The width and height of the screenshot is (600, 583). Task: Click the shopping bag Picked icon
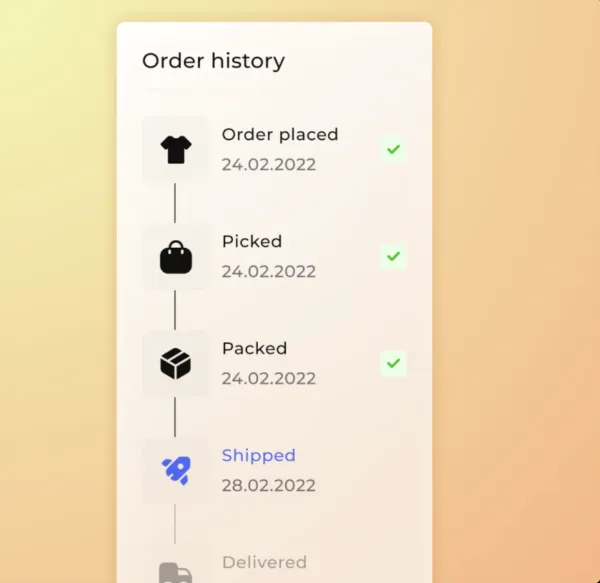pos(175,257)
